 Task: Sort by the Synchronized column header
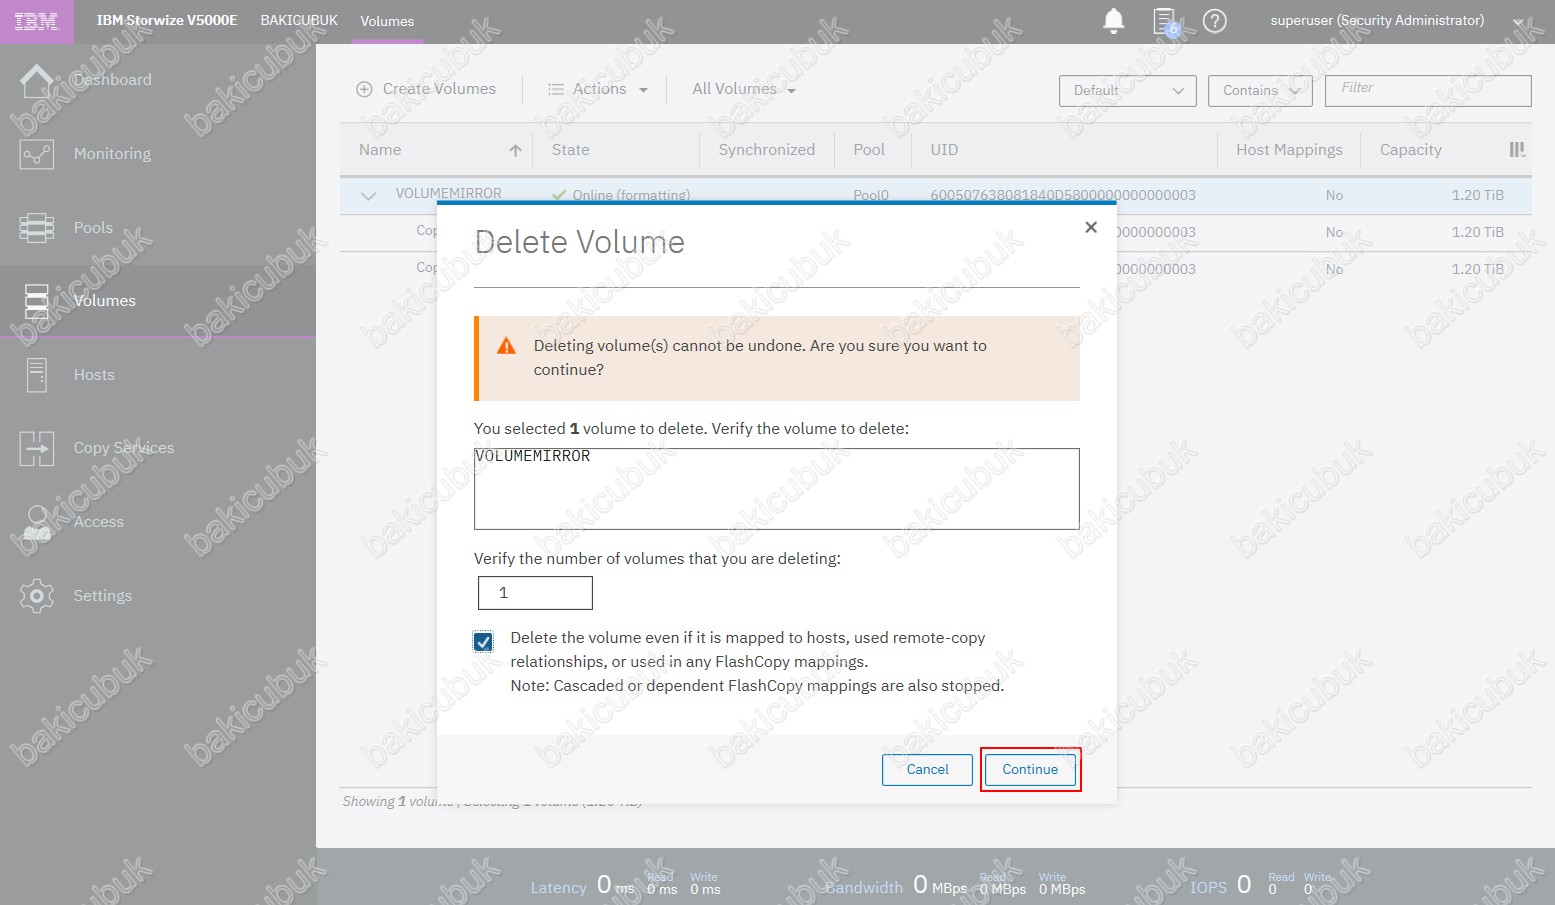click(x=766, y=150)
